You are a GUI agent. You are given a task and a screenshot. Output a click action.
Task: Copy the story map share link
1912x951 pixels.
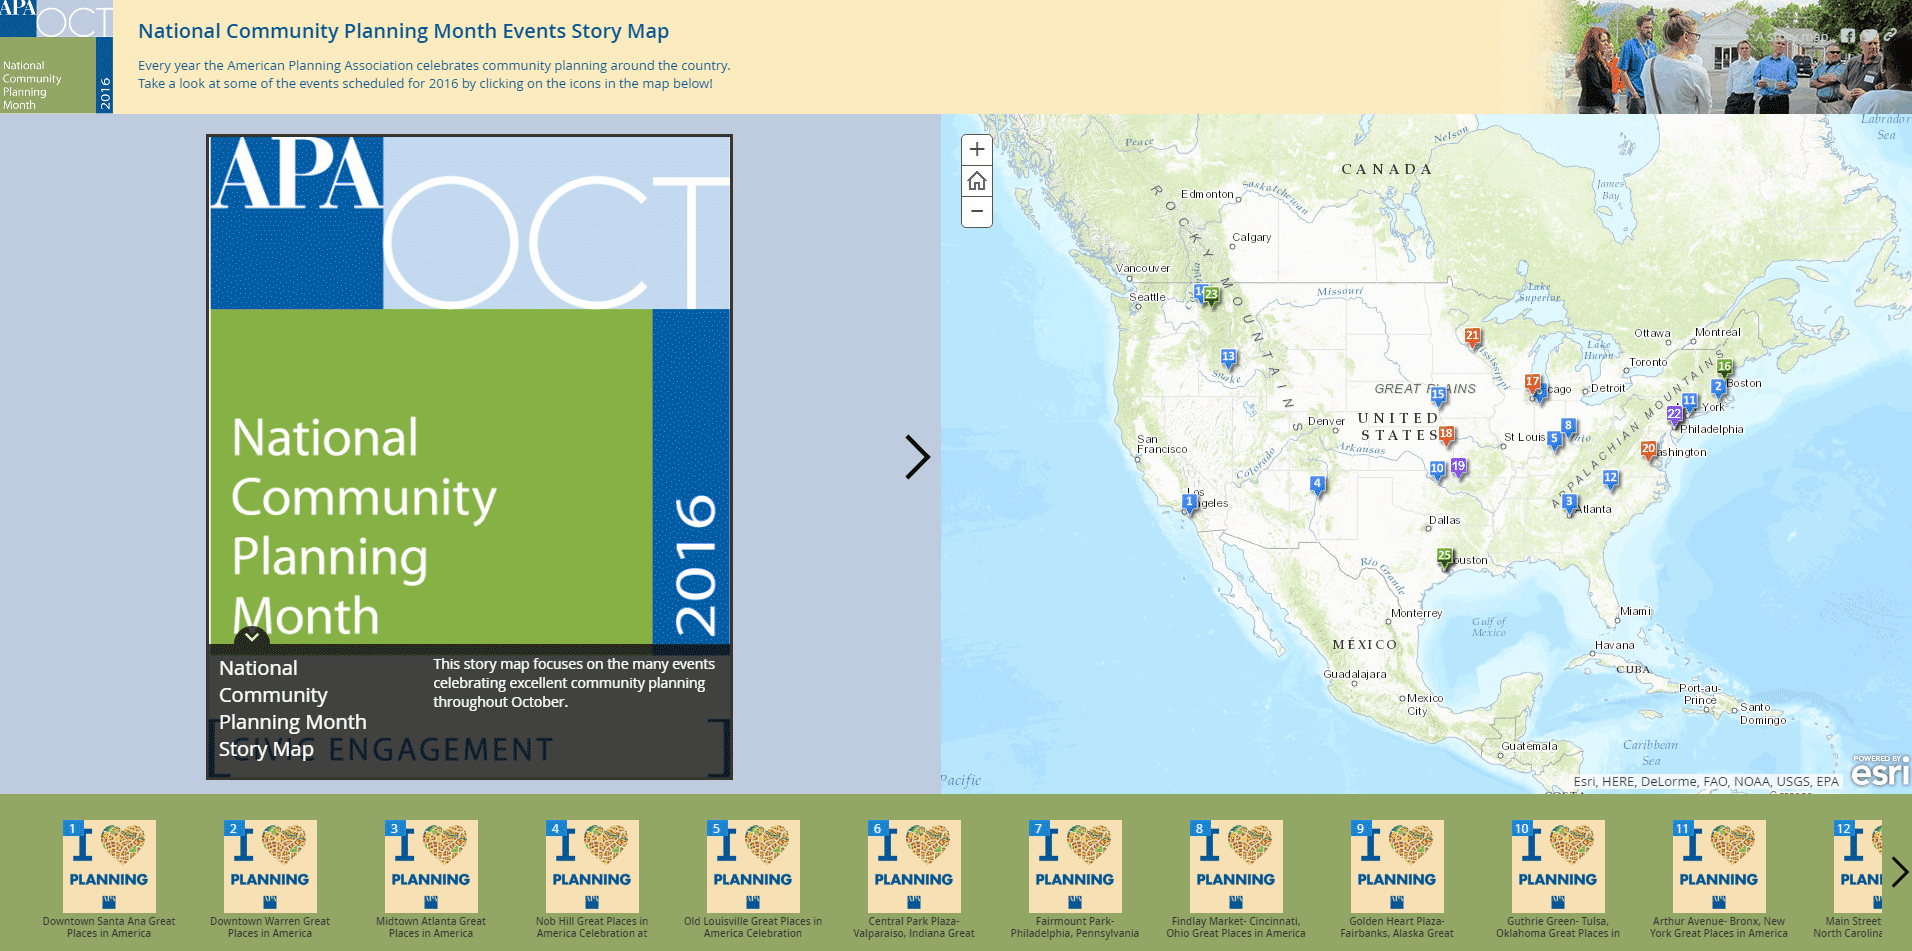(1890, 35)
